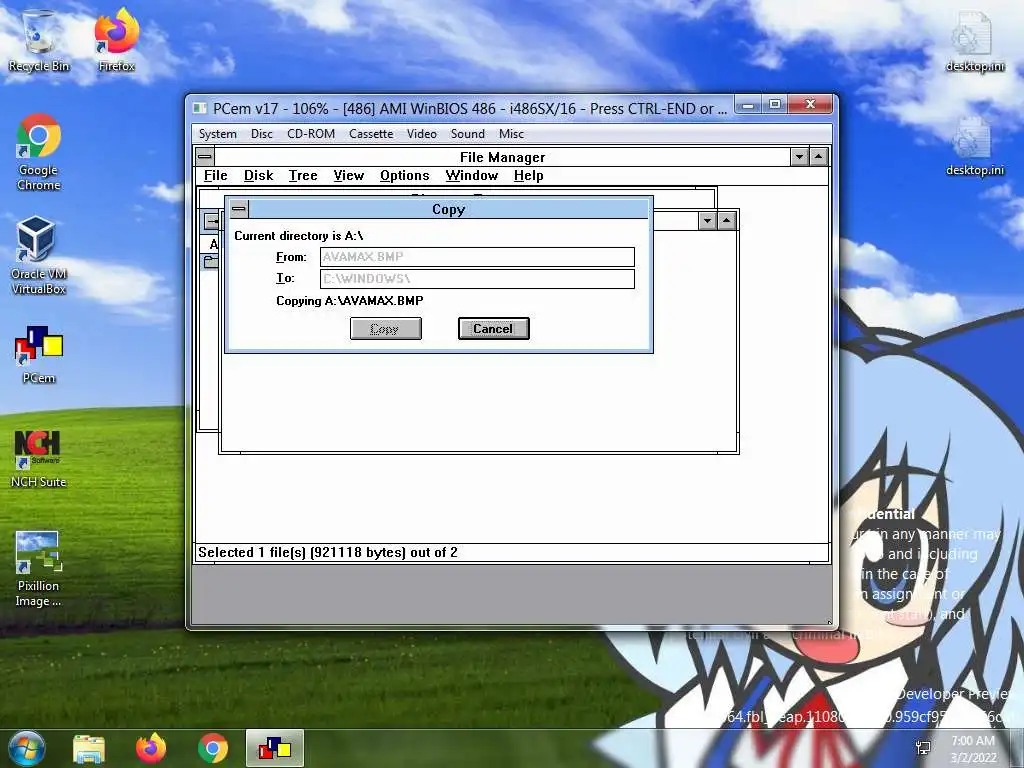Maximize the inner directory window up arrow
The image size is (1024, 768).
click(727, 221)
